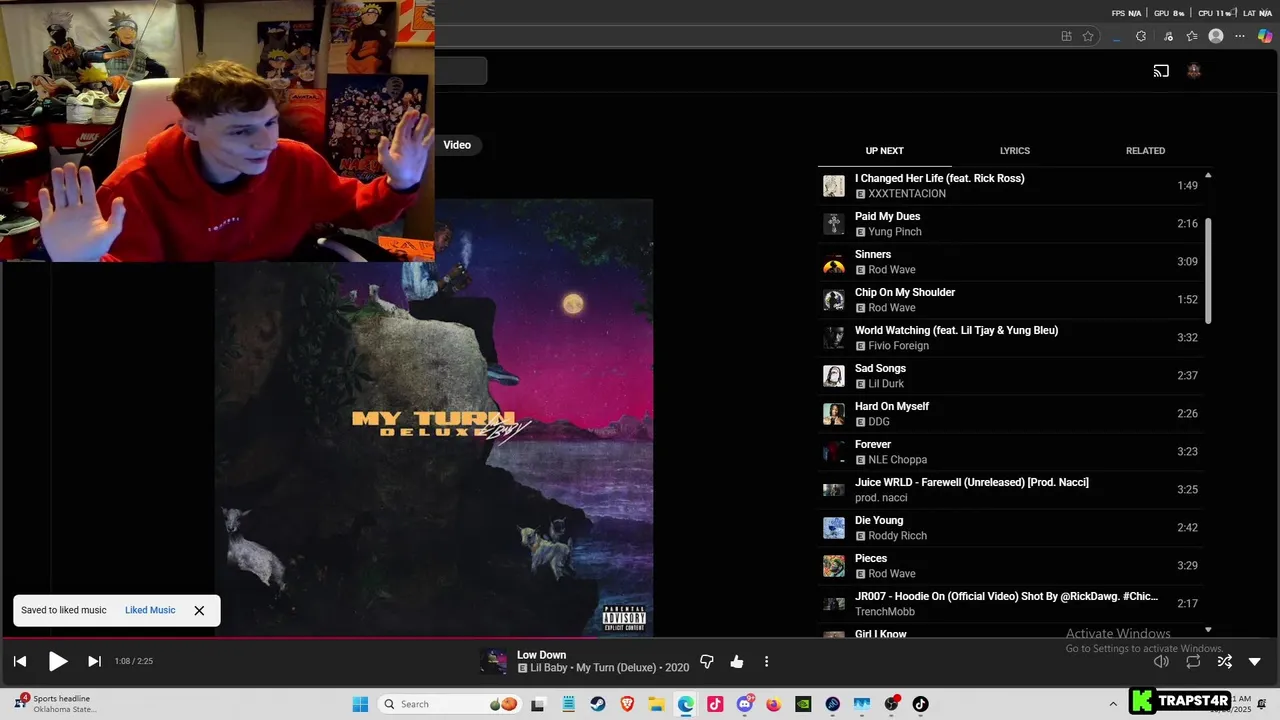Add page to favorites star icon

(x=1088, y=36)
